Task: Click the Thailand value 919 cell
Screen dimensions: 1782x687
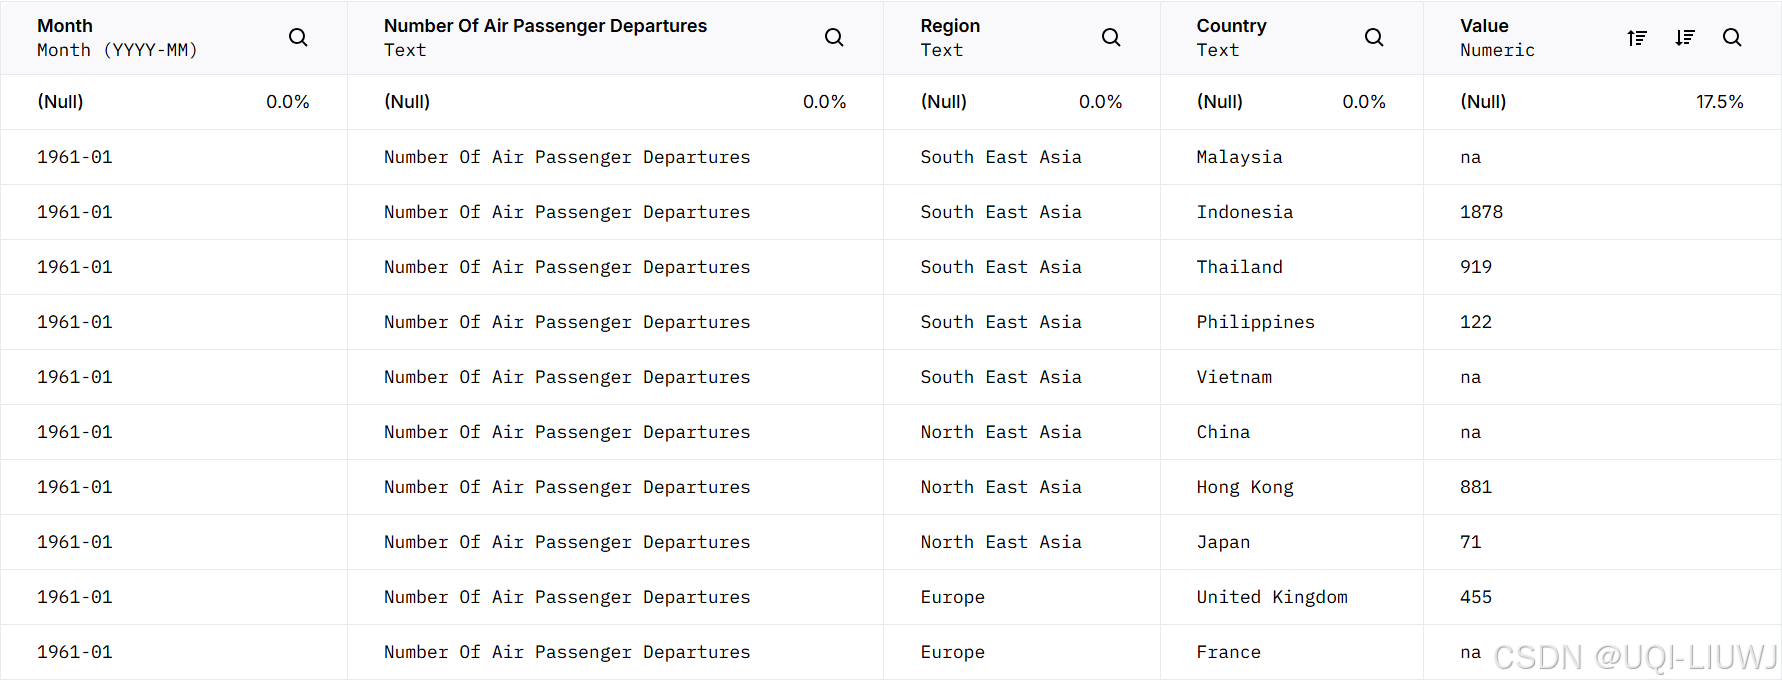Action: click(1476, 267)
